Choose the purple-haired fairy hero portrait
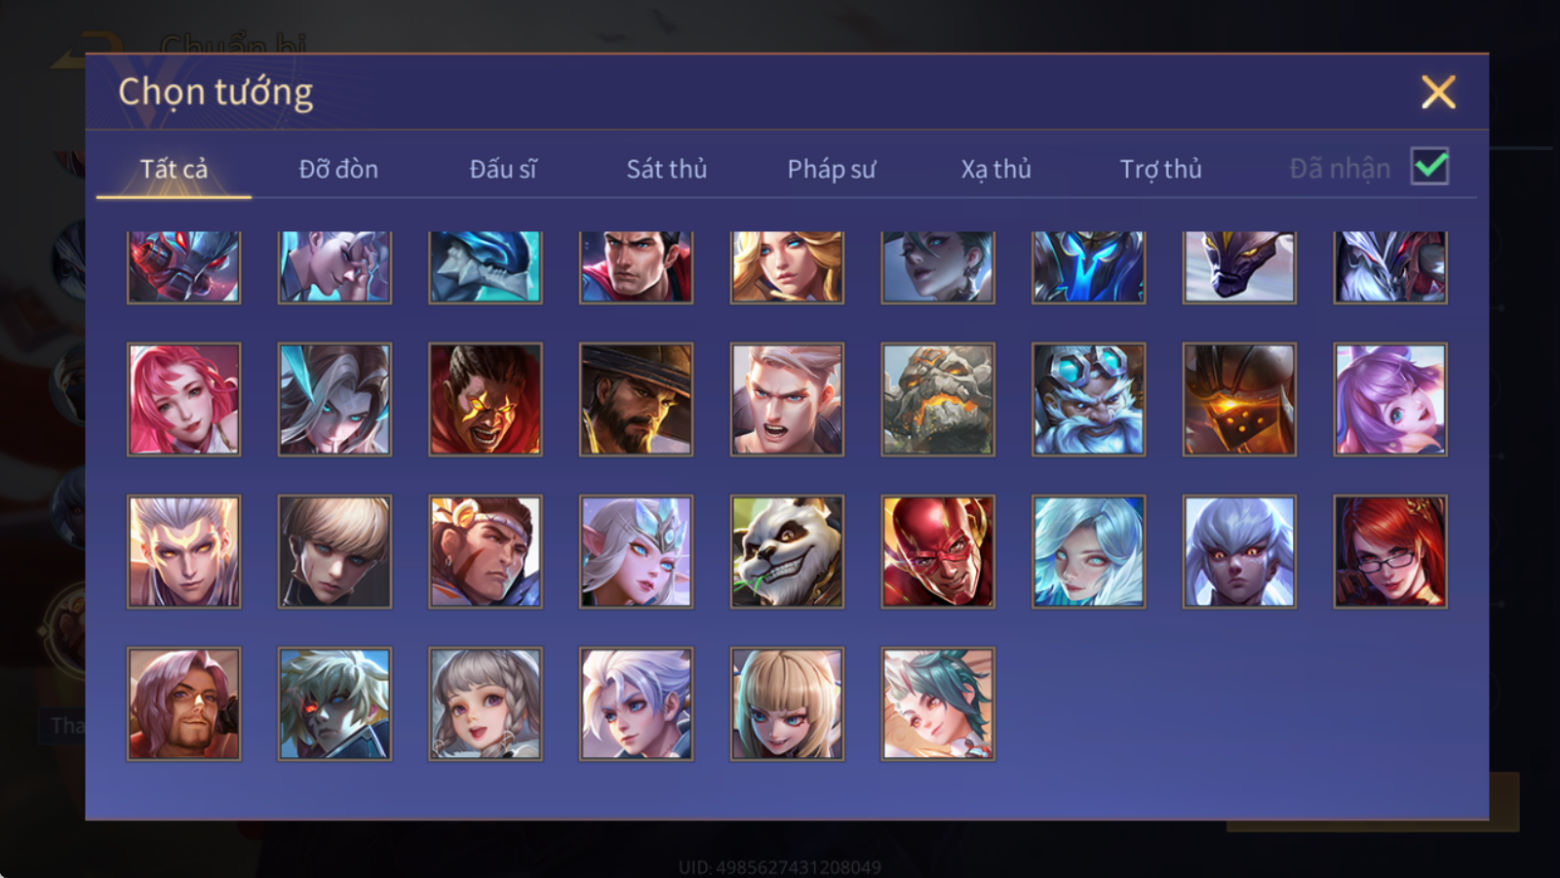This screenshot has width=1560, height=878. coord(1390,400)
